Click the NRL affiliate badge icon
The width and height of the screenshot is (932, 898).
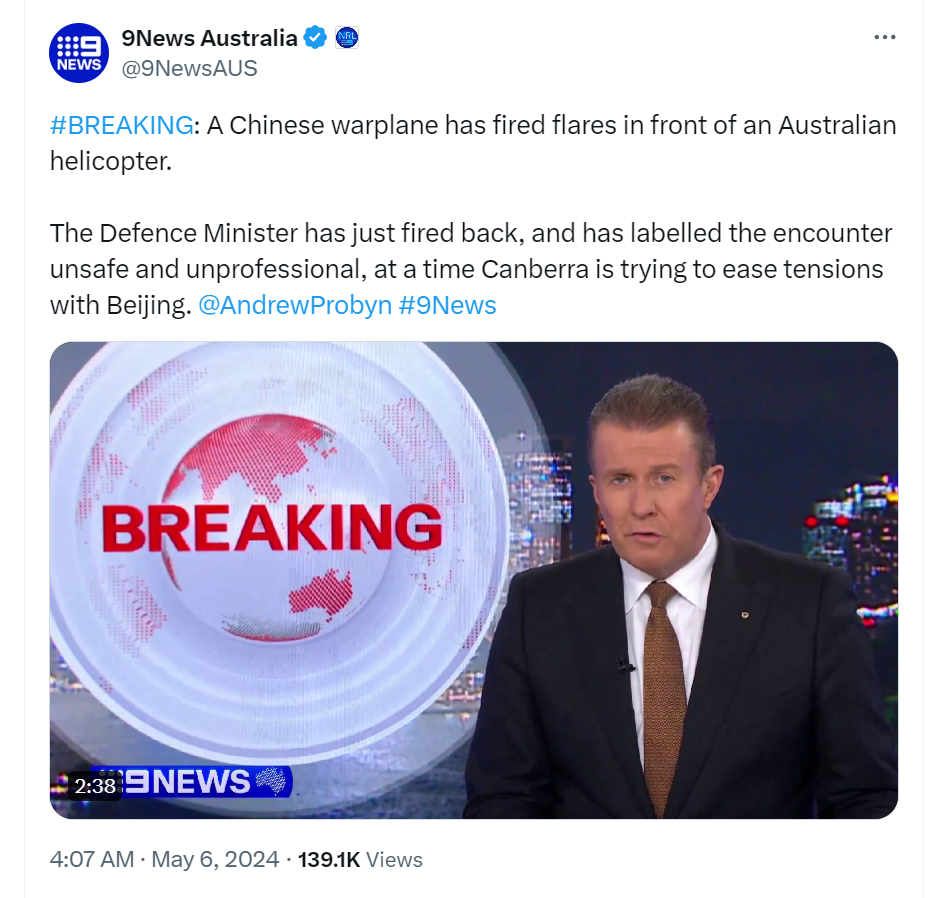tap(347, 38)
